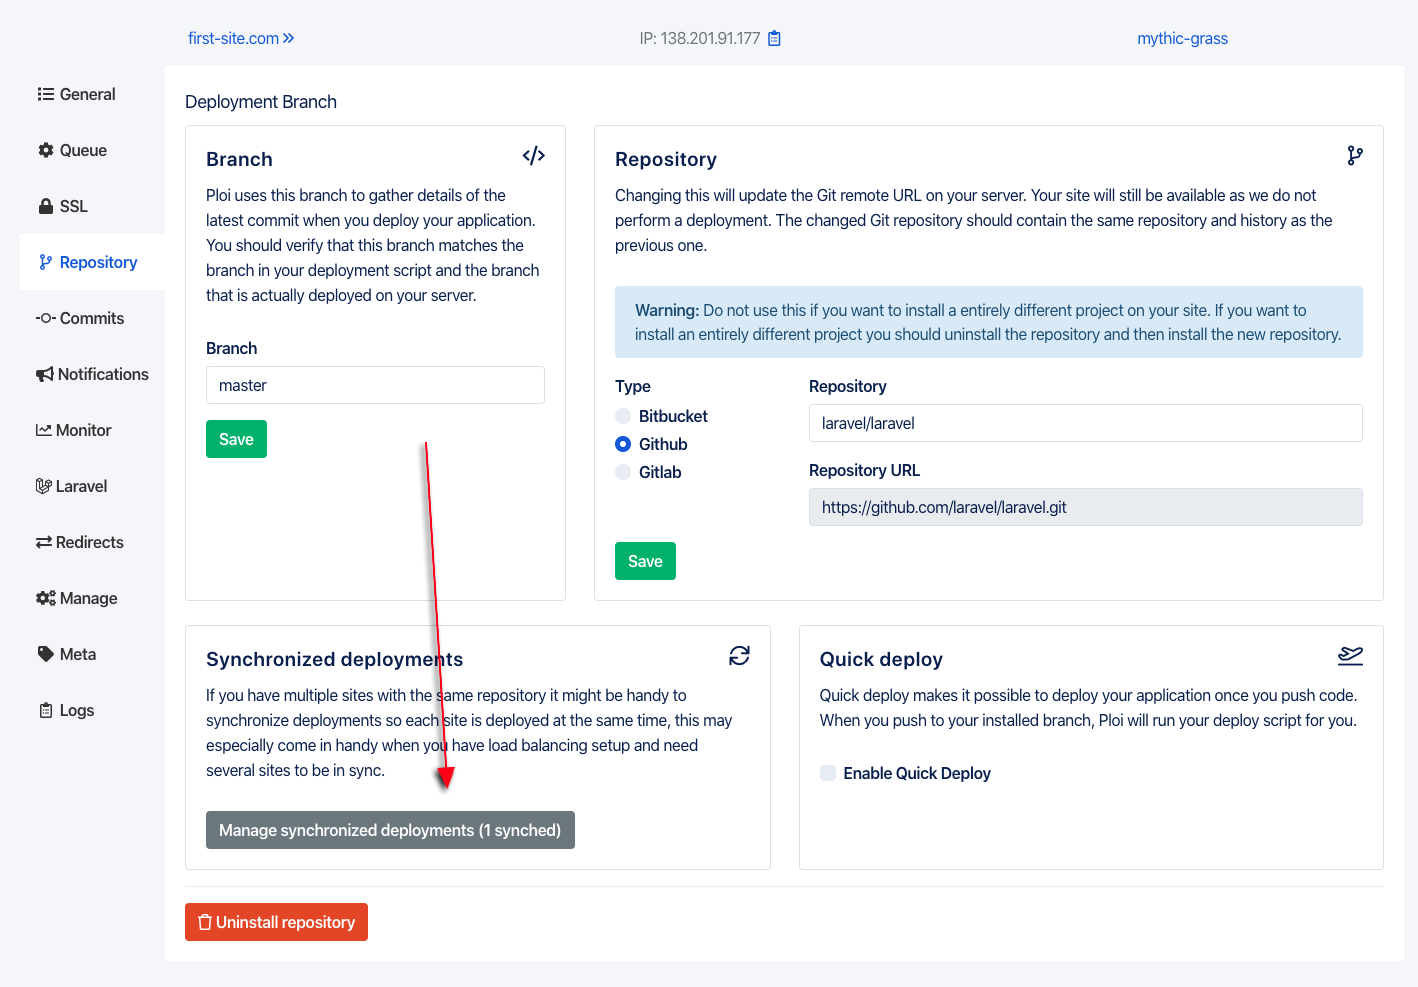The height and width of the screenshot is (987, 1418).
Task: Open the mythic-grass server link
Action: coord(1182,38)
